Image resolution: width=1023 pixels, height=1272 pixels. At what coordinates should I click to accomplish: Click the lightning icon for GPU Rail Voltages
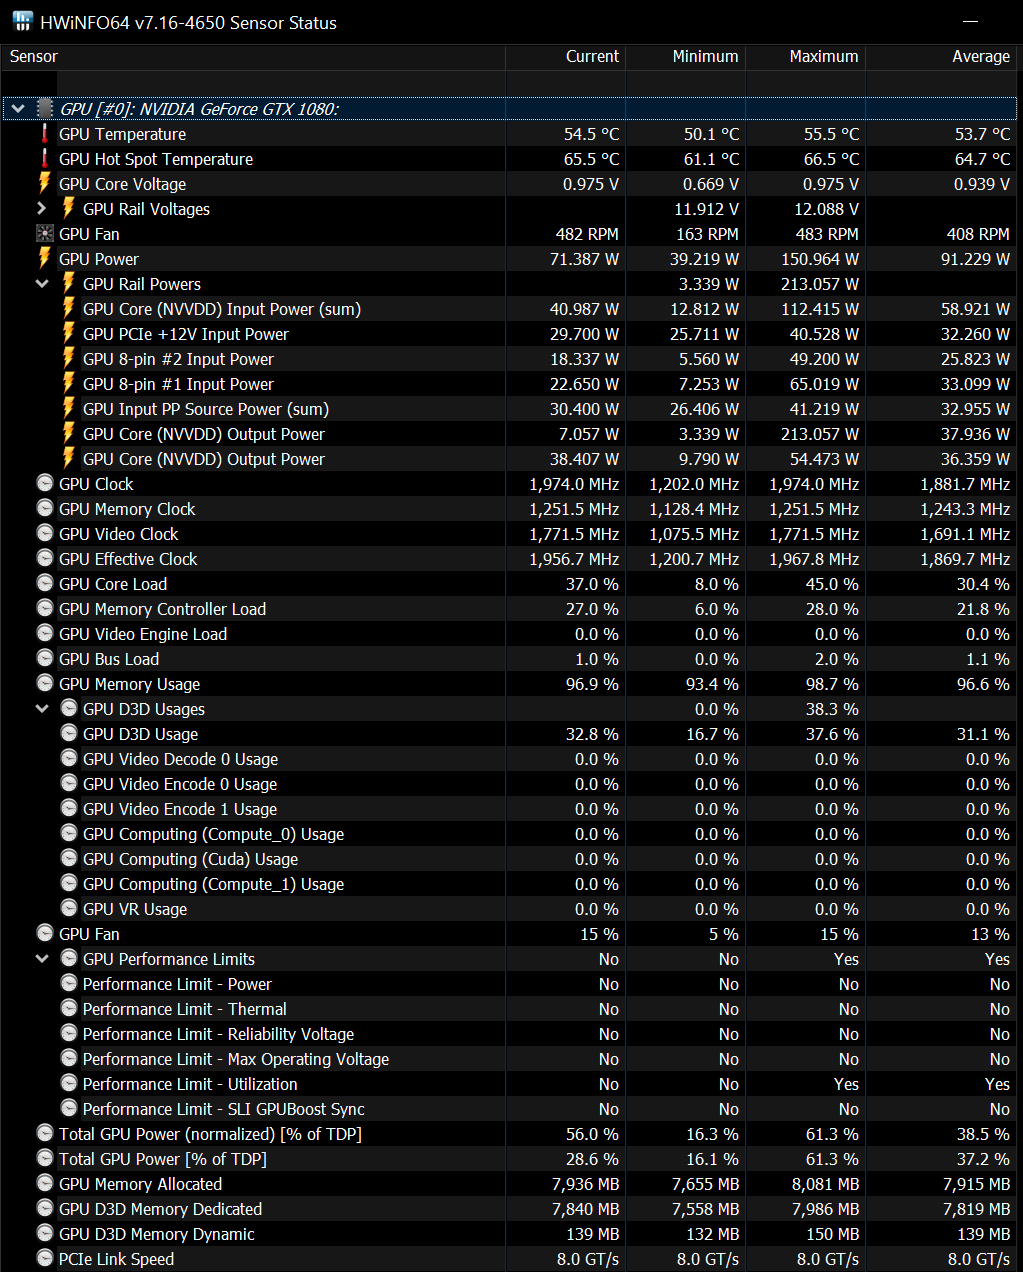pyautogui.click(x=69, y=208)
